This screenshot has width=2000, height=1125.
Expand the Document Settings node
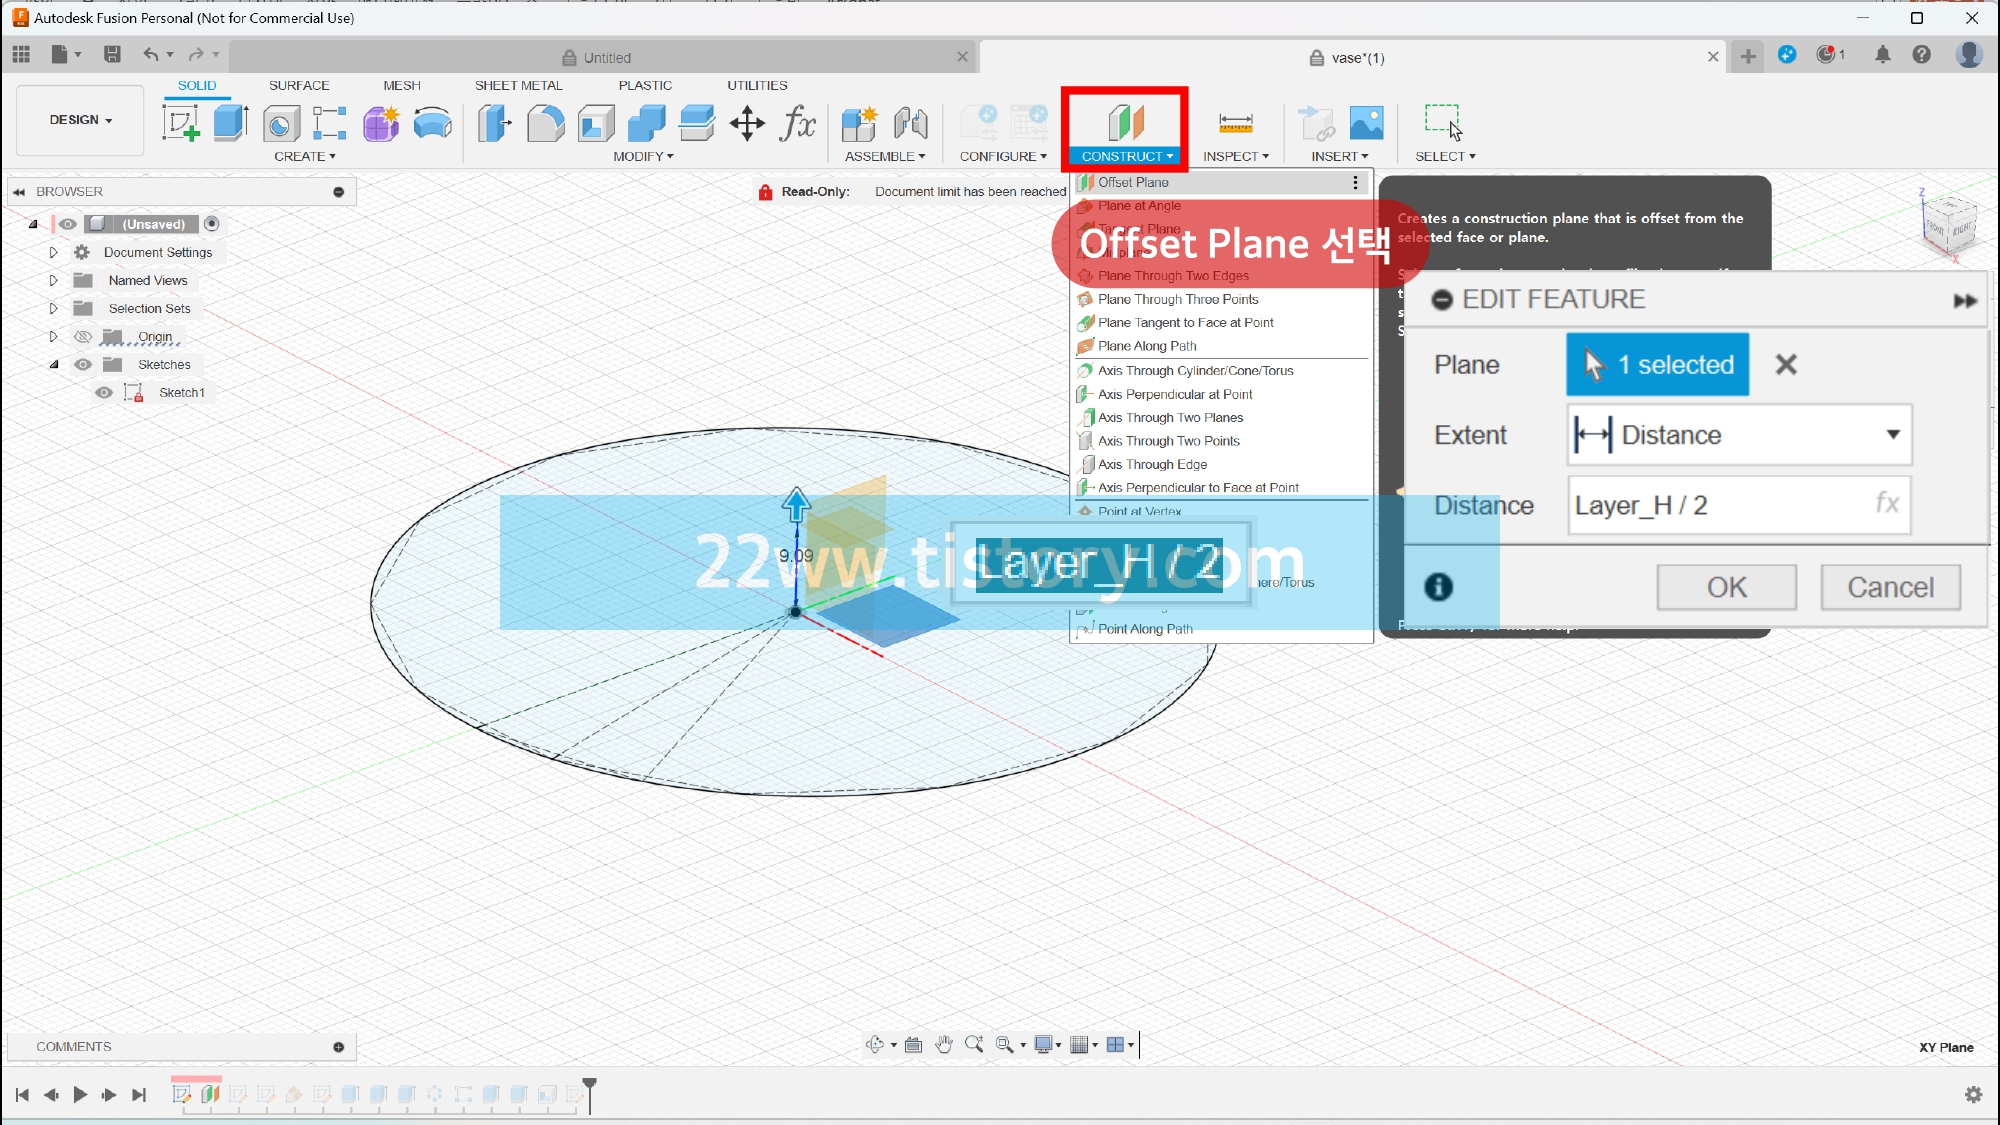click(54, 253)
